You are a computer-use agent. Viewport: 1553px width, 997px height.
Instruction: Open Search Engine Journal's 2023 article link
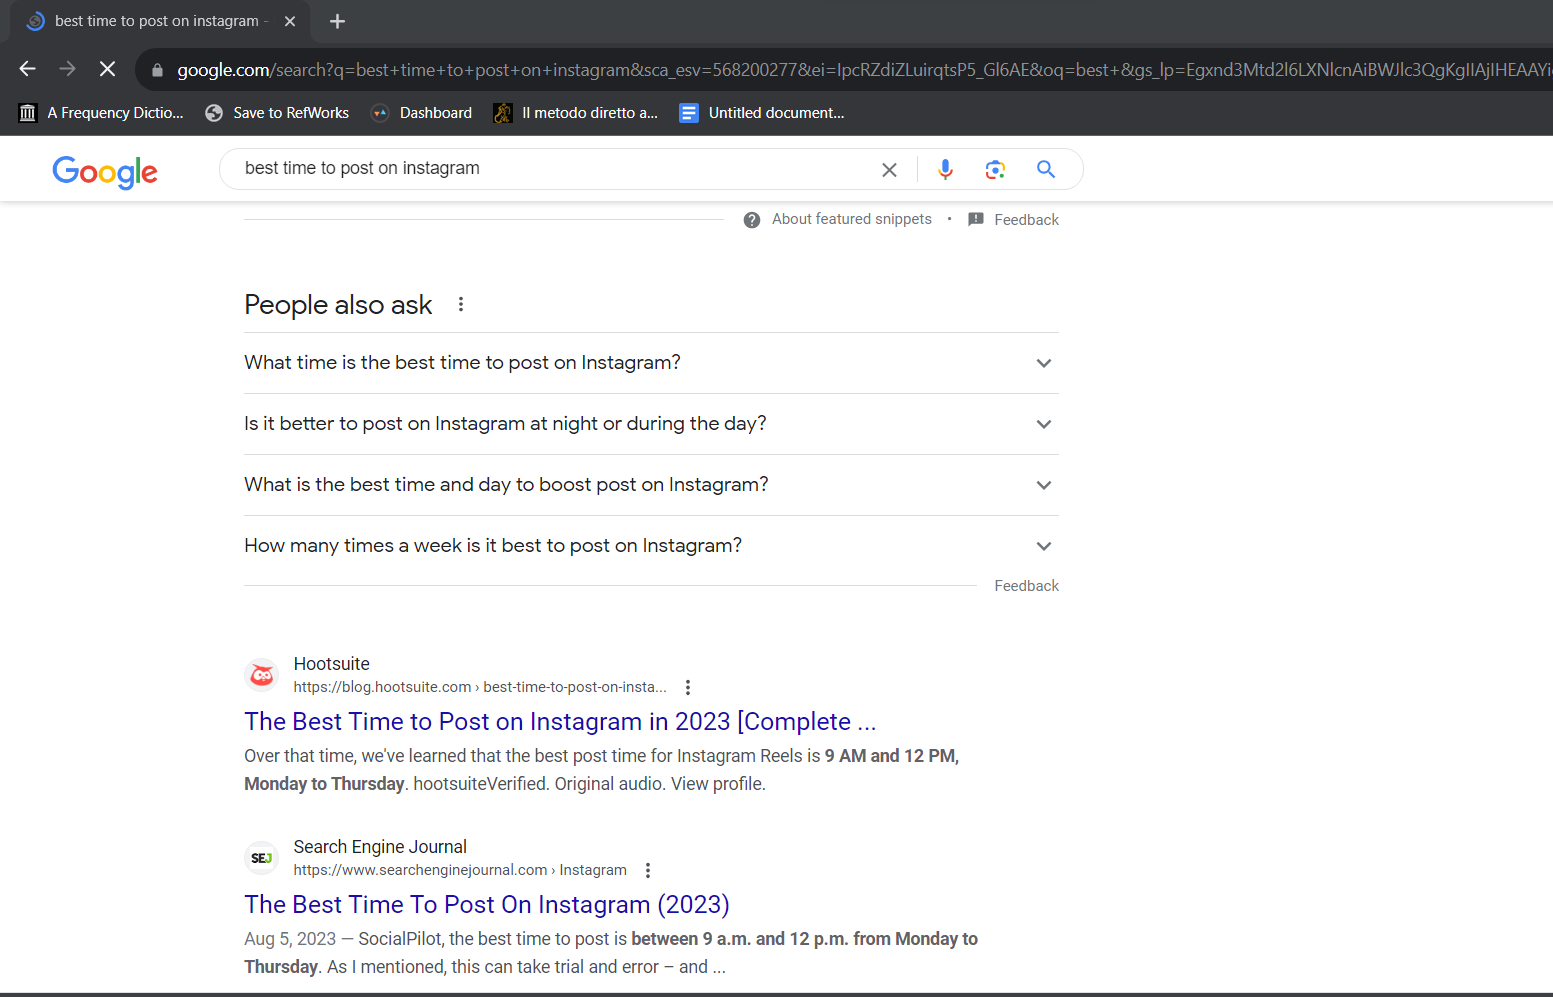tap(487, 905)
